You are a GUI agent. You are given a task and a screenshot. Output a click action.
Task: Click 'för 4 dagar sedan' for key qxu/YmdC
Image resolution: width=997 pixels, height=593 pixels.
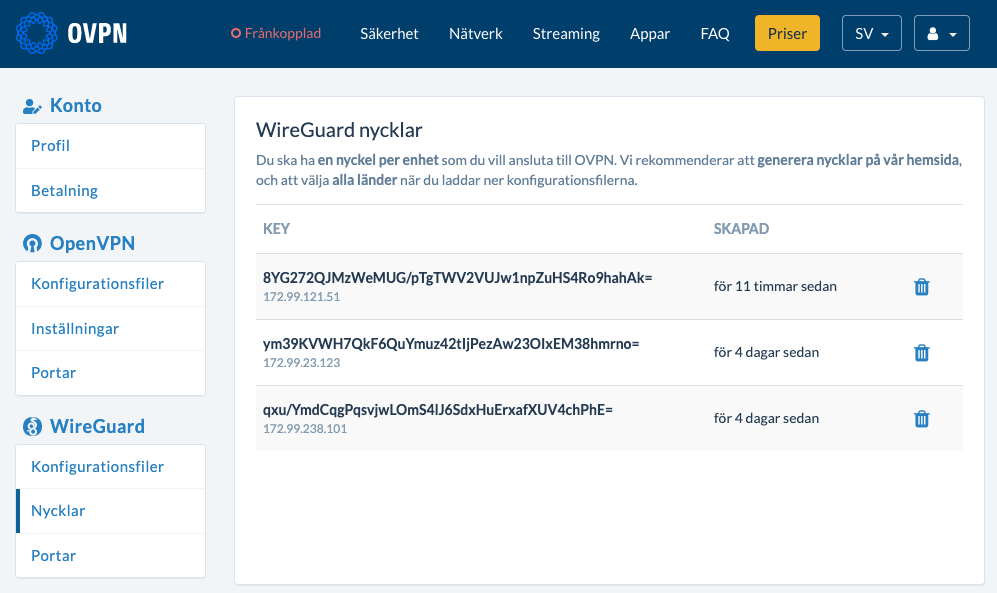pyautogui.click(x=766, y=419)
